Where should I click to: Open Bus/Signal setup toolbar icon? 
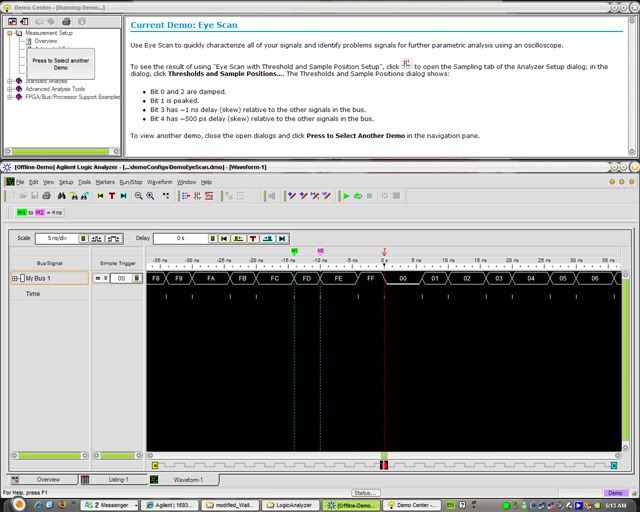point(186,196)
